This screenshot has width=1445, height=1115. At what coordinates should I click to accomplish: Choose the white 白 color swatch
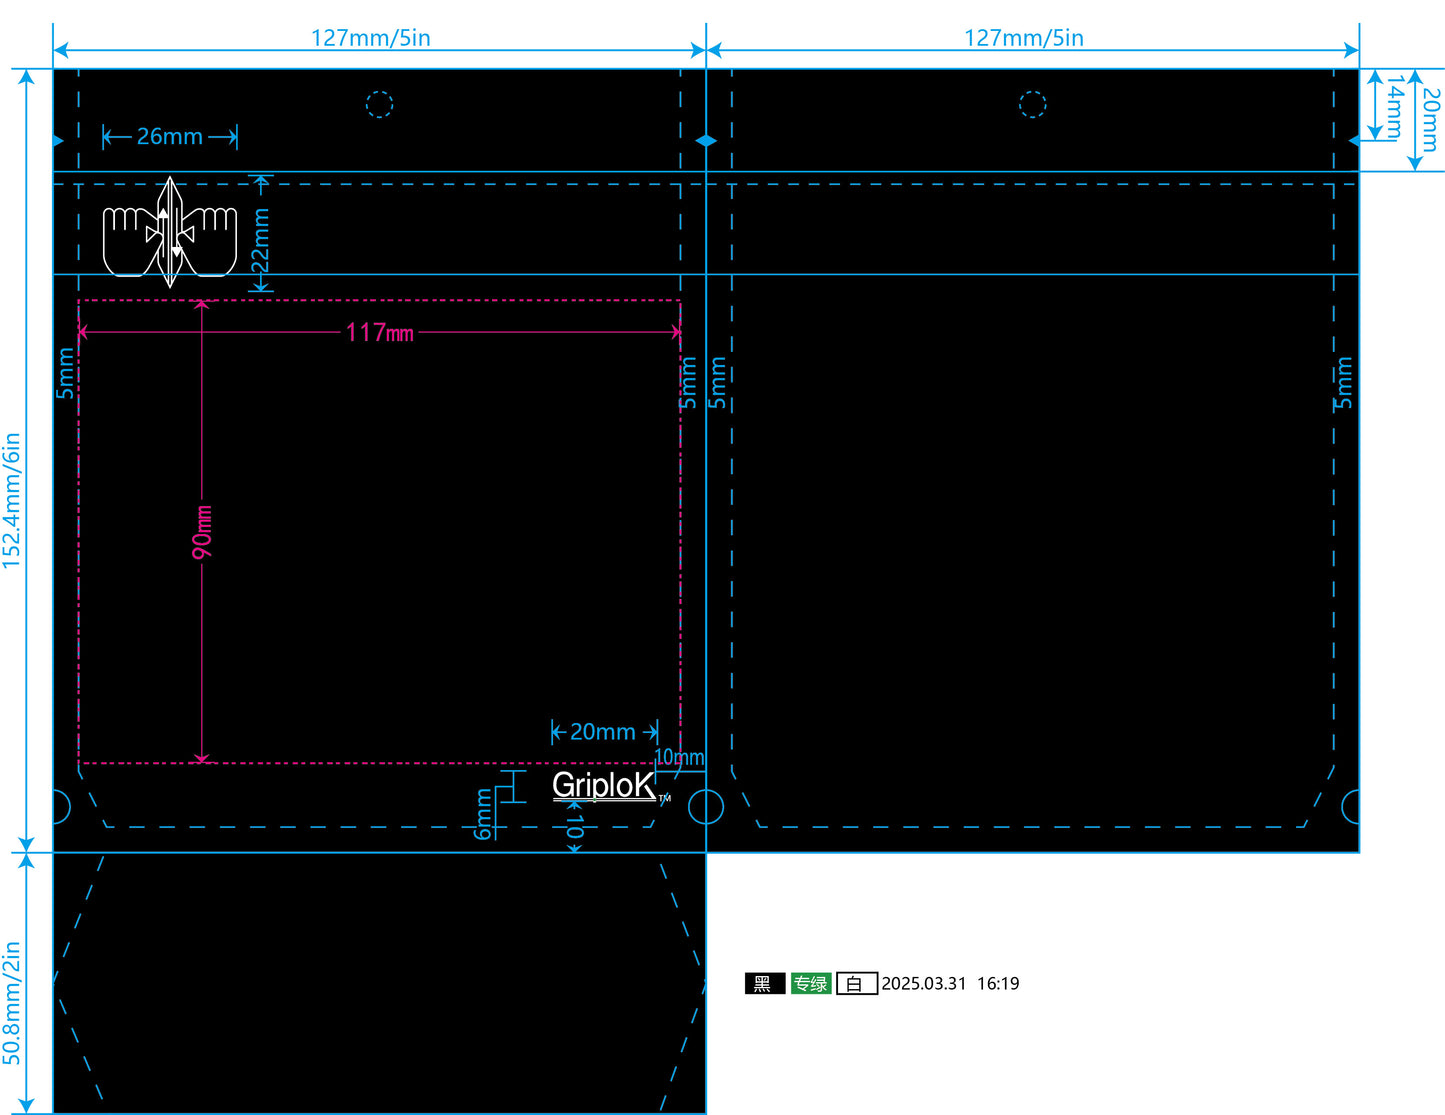(856, 984)
